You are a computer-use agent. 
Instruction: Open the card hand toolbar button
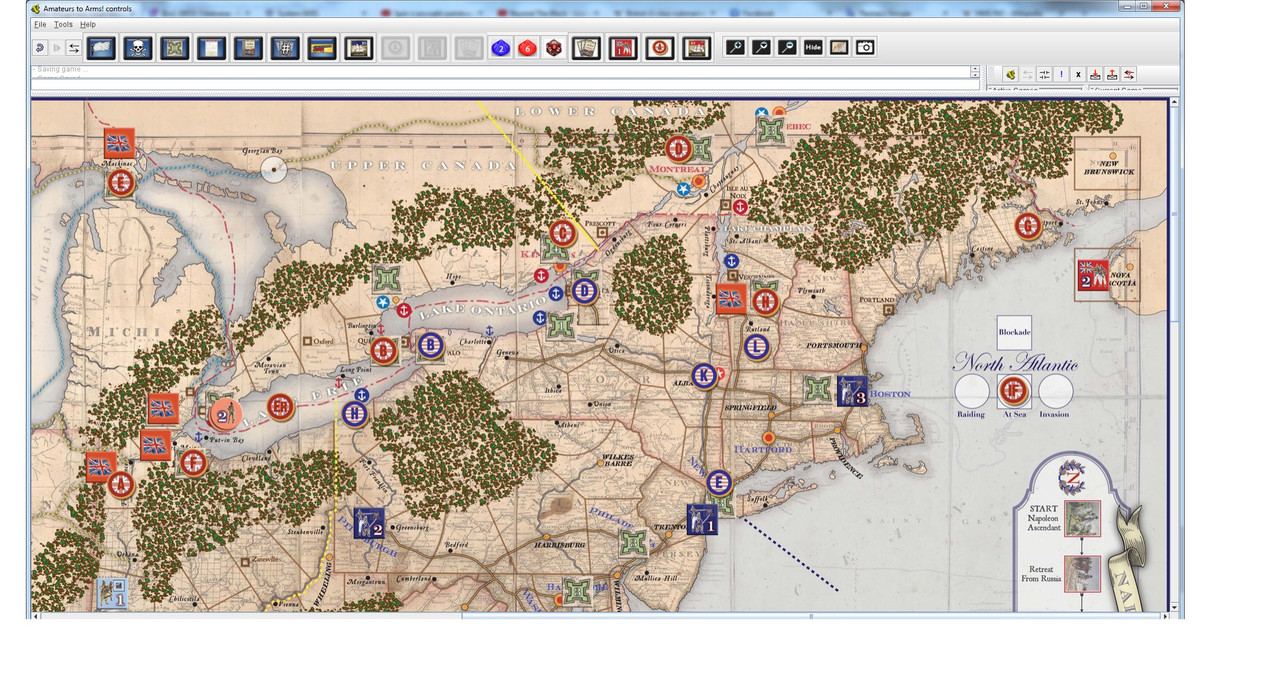click(x=586, y=47)
